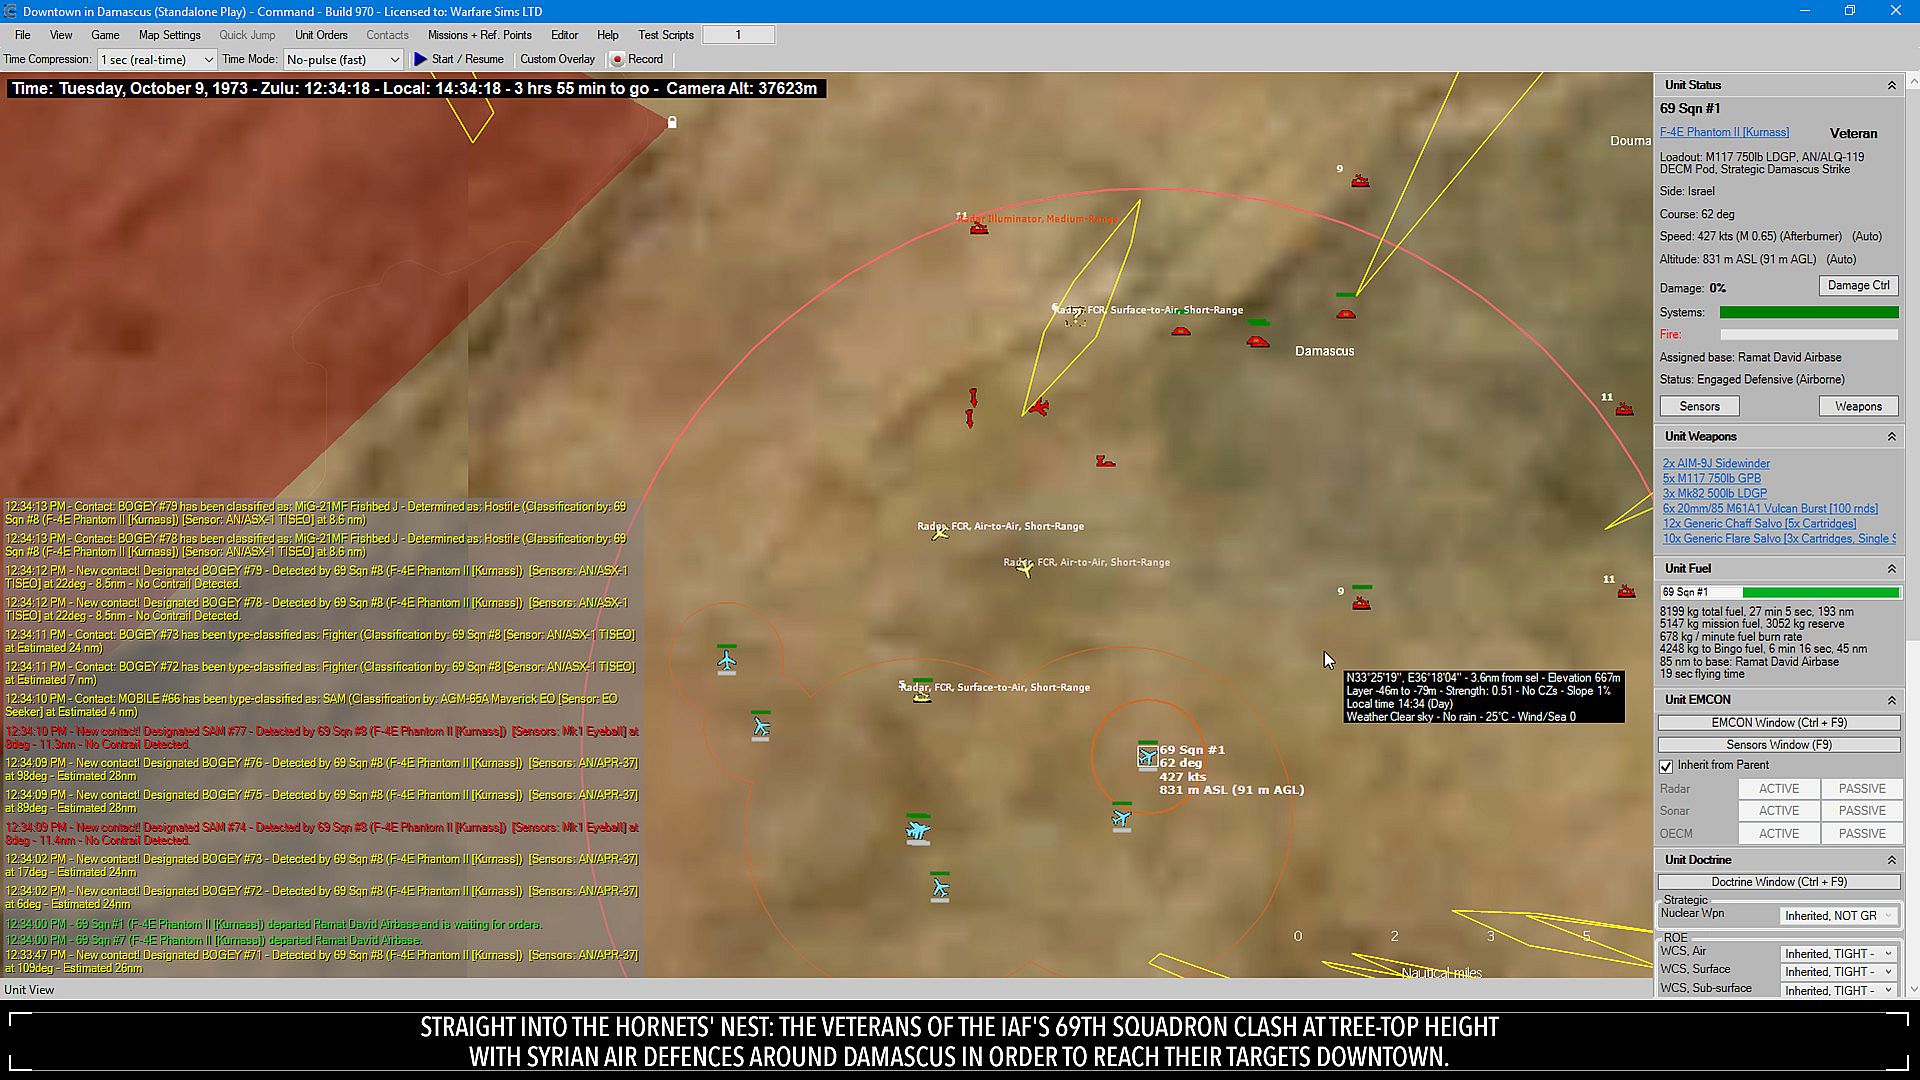Click the Start / Resume play icon
This screenshot has height=1080, width=1920.
421,60
